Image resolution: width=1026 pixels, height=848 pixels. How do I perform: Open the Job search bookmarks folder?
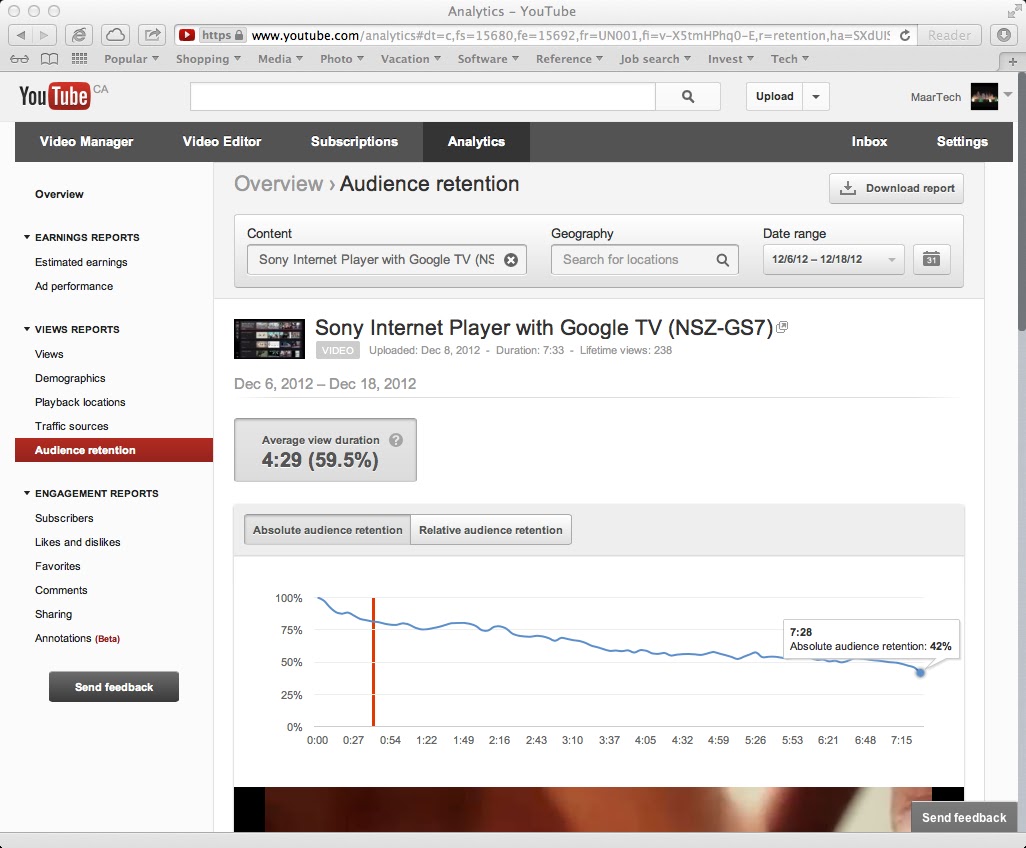coord(655,59)
